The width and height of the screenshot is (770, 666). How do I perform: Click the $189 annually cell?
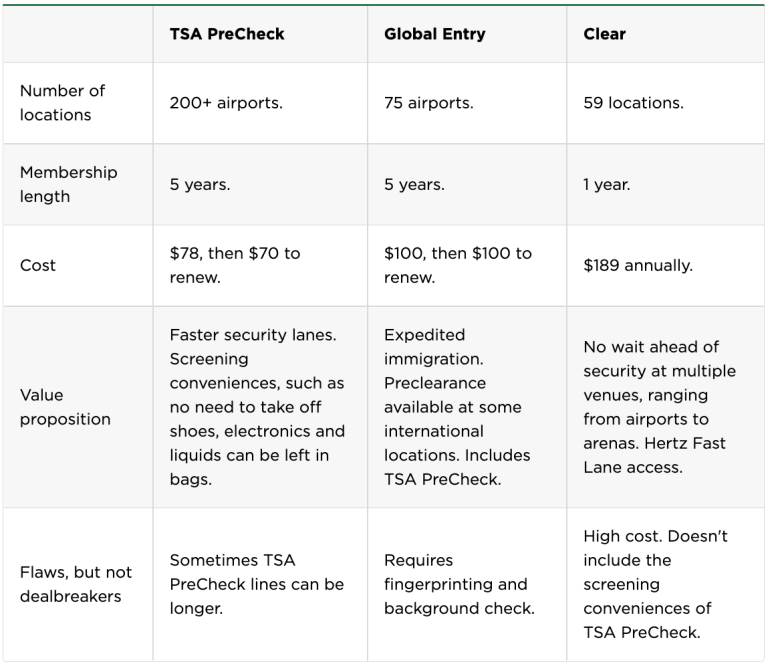638,266
